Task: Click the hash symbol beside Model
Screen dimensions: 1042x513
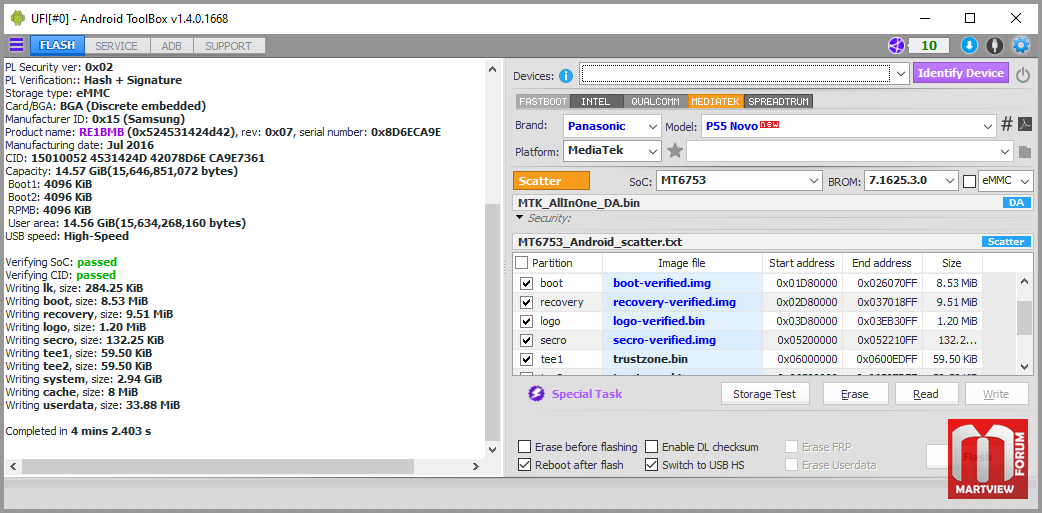Action: pos(1007,124)
